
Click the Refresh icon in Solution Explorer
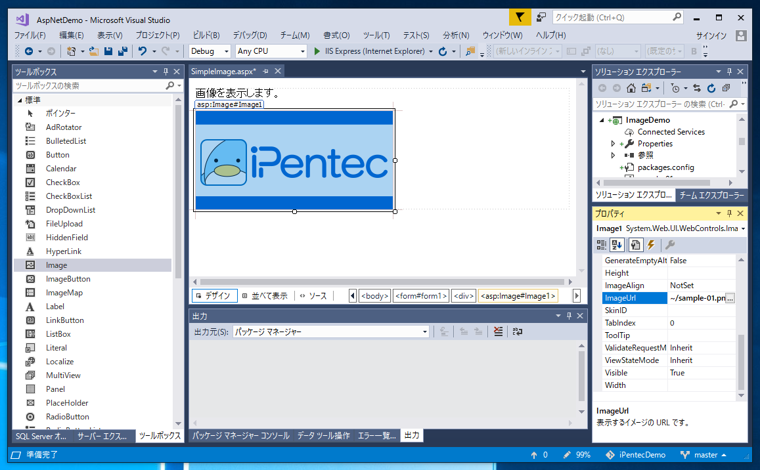pyautogui.click(x=711, y=88)
